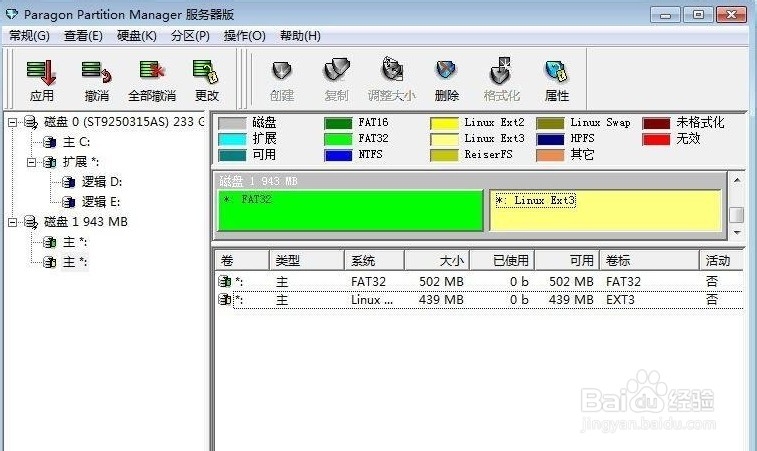Click the 系统 column header
The height and width of the screenshot is (451, 757).
pos(375,261)
